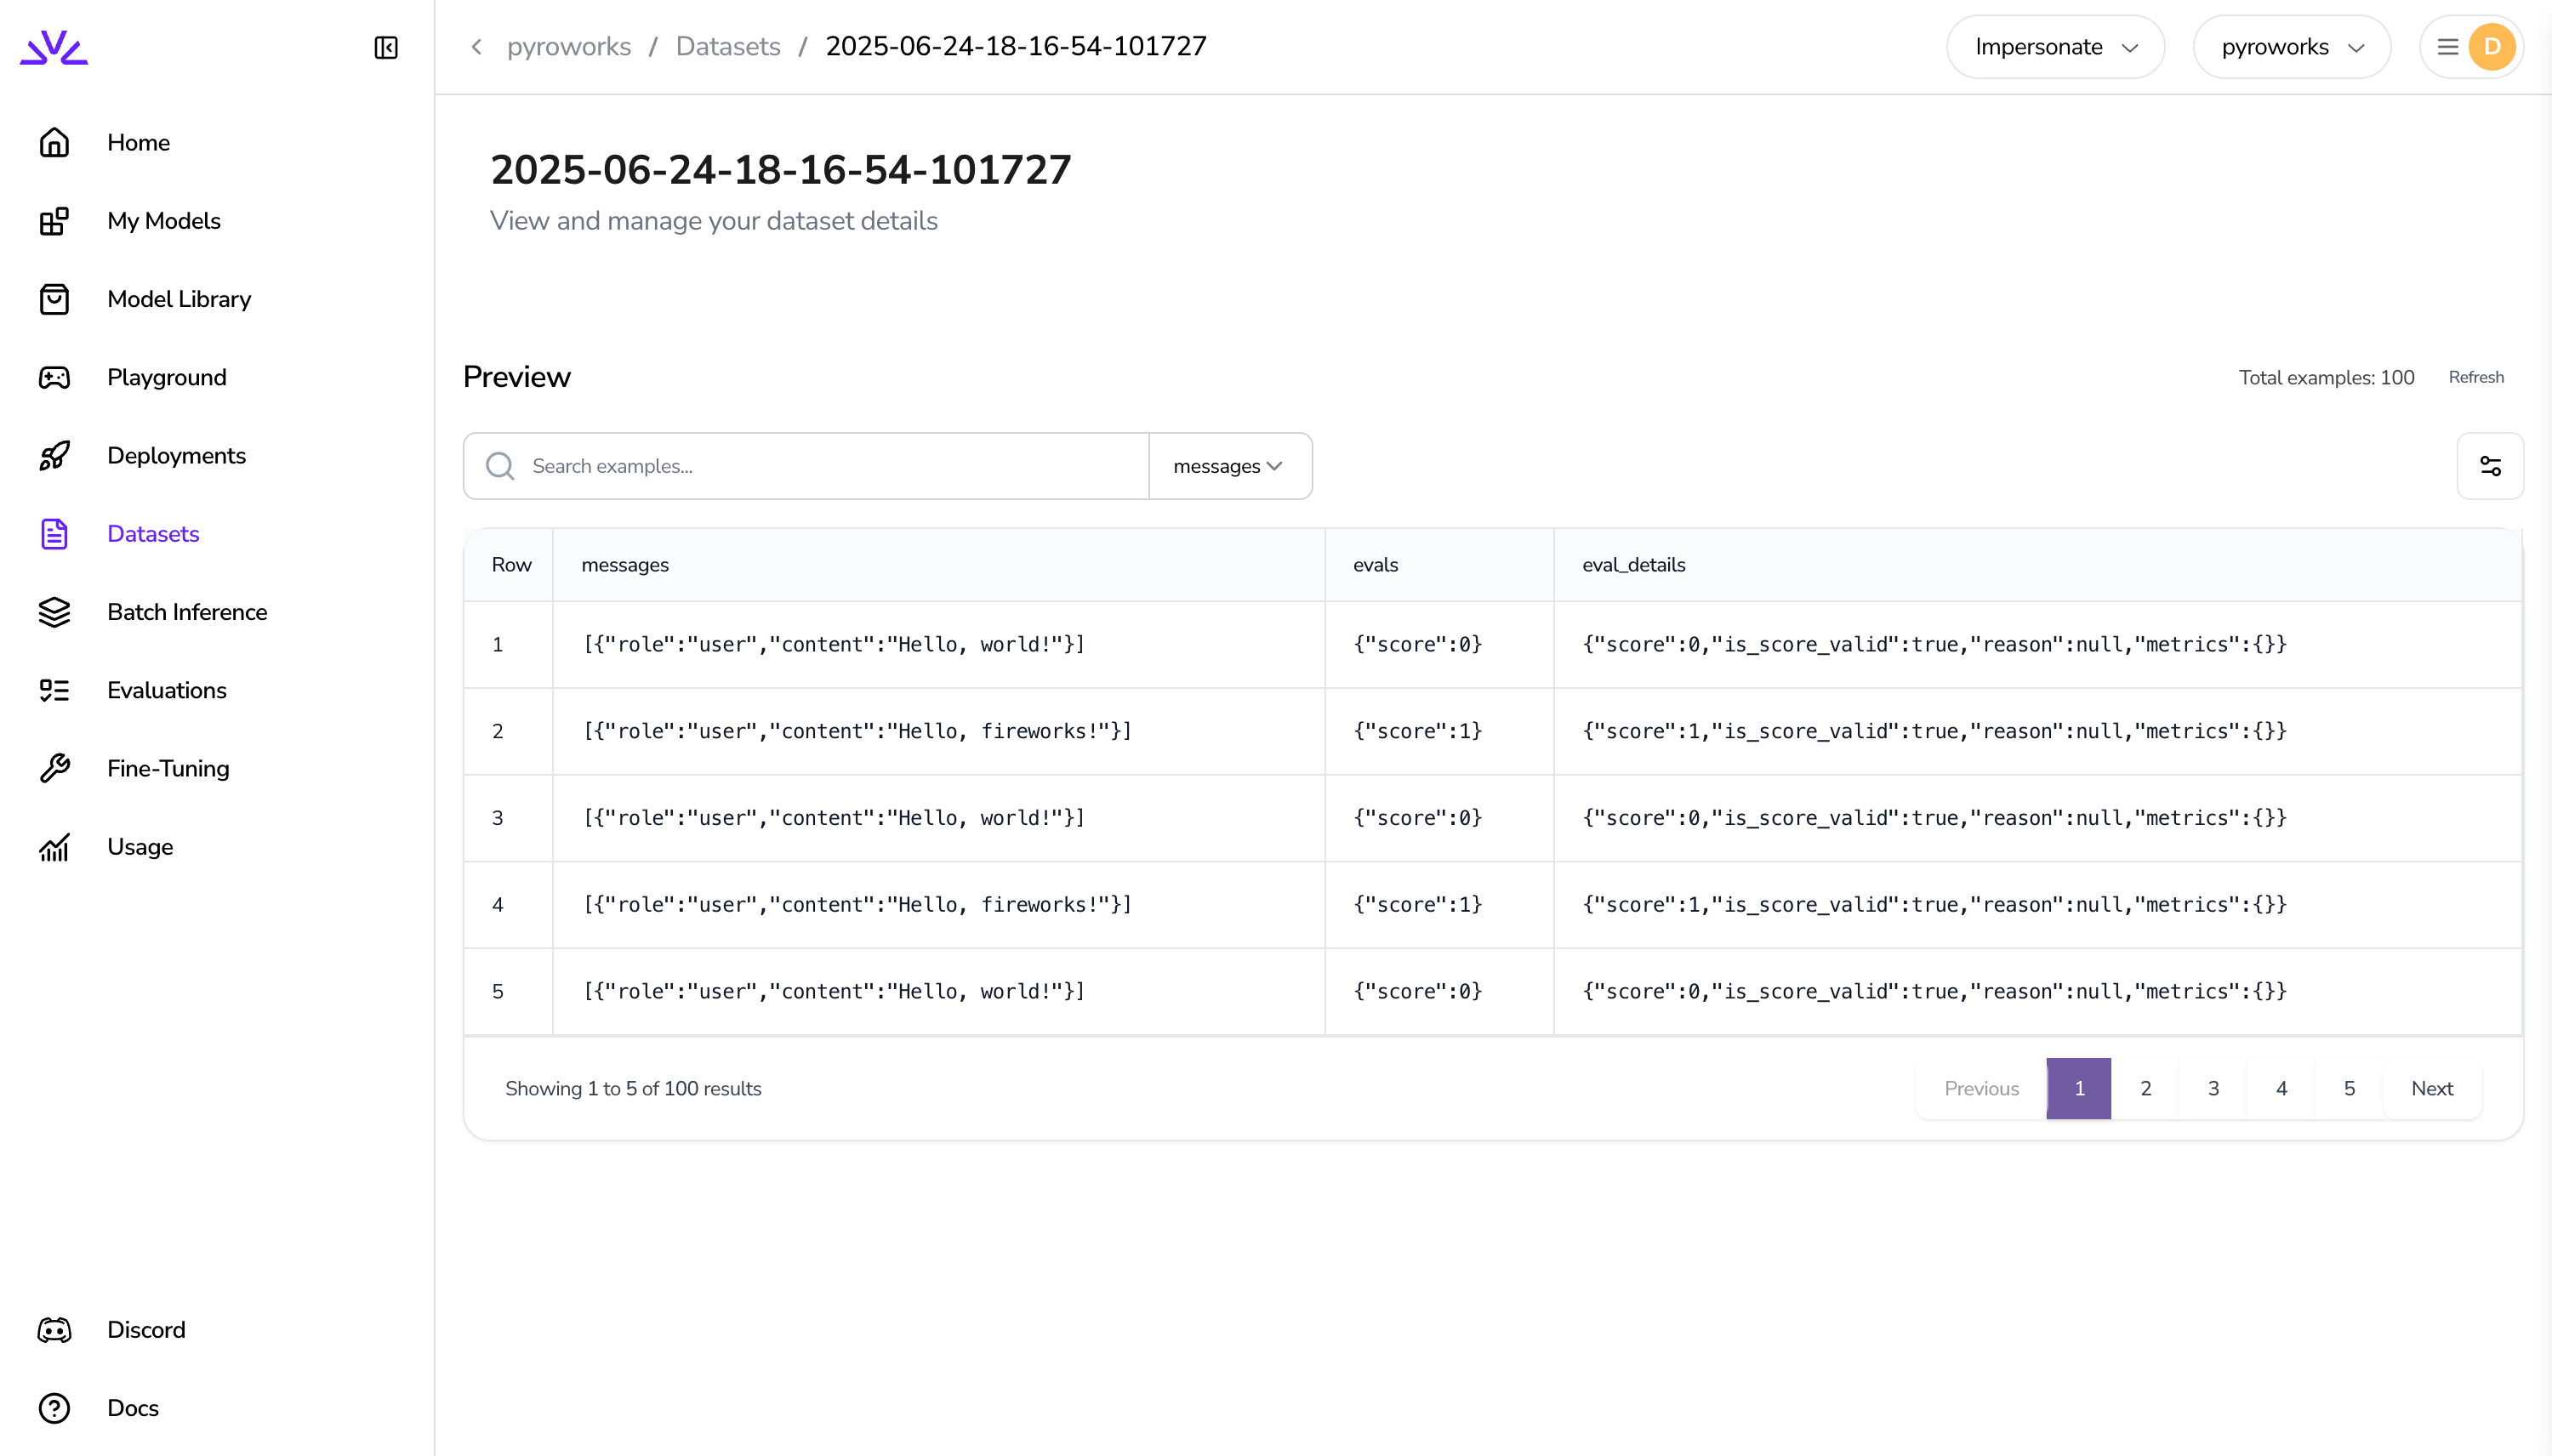Go to Fine-Tuning section

coord(168,768)
